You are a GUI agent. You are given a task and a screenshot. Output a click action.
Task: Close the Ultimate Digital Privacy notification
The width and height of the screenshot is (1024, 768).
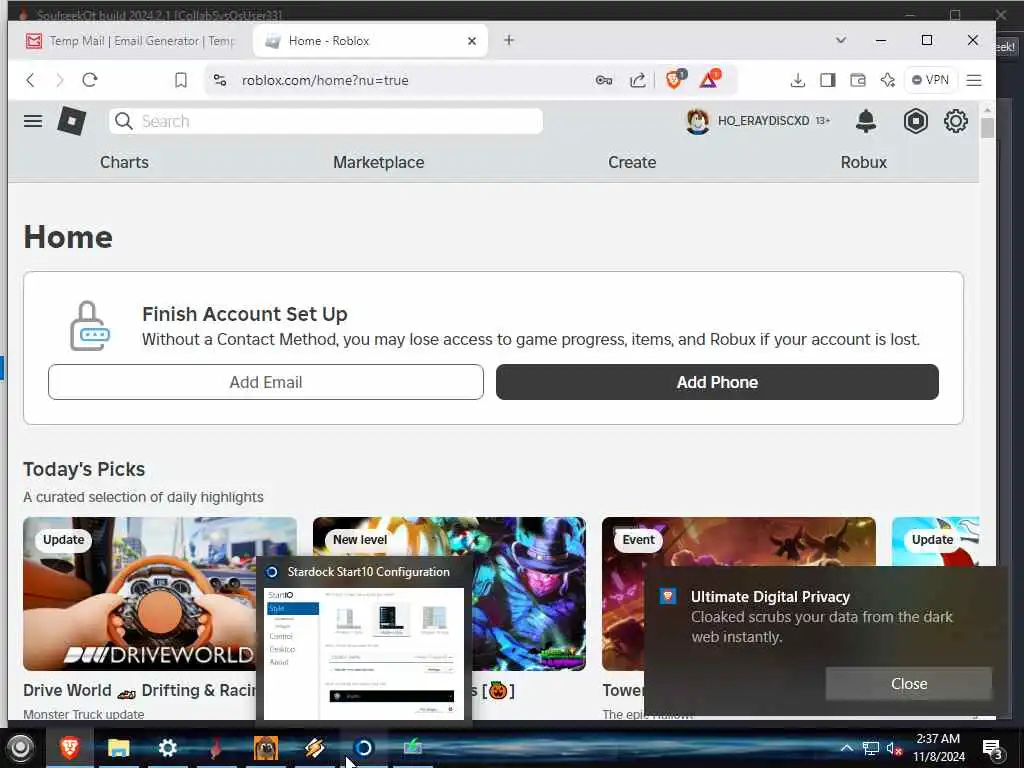pos(908,684)
